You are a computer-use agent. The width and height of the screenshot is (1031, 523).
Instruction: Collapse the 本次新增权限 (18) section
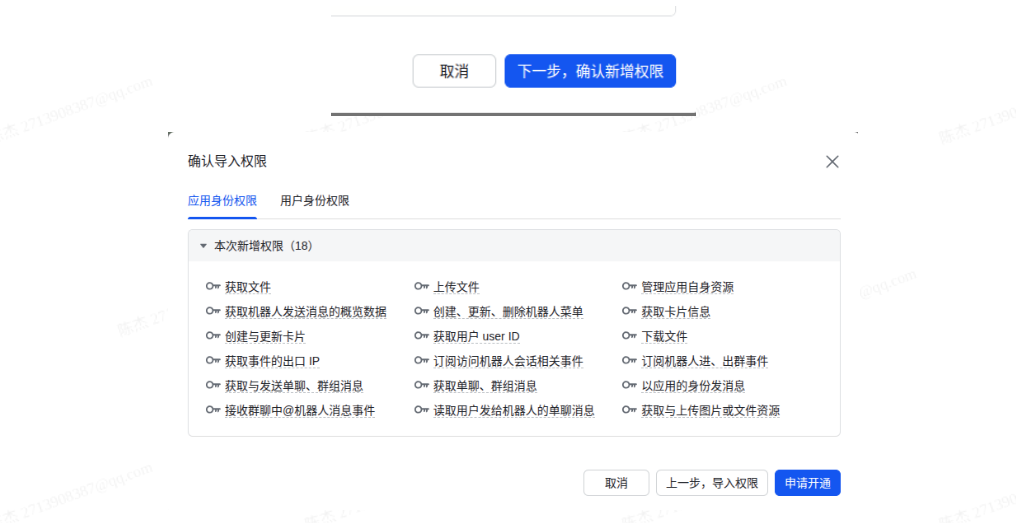[203, 246]
